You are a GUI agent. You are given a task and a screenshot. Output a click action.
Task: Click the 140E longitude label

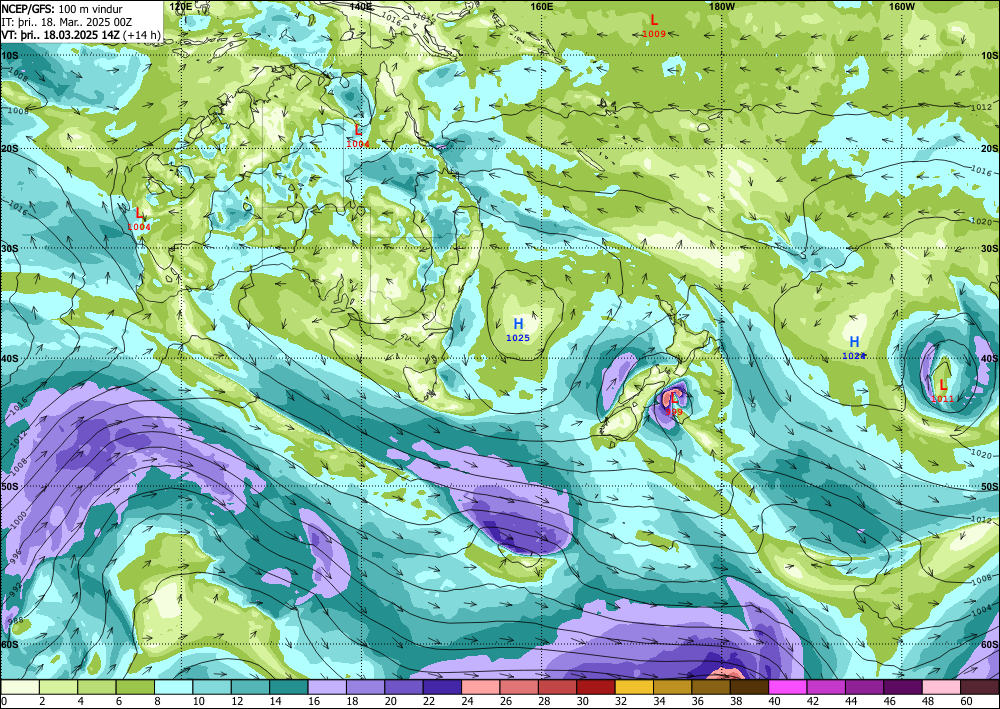[361, 6]
